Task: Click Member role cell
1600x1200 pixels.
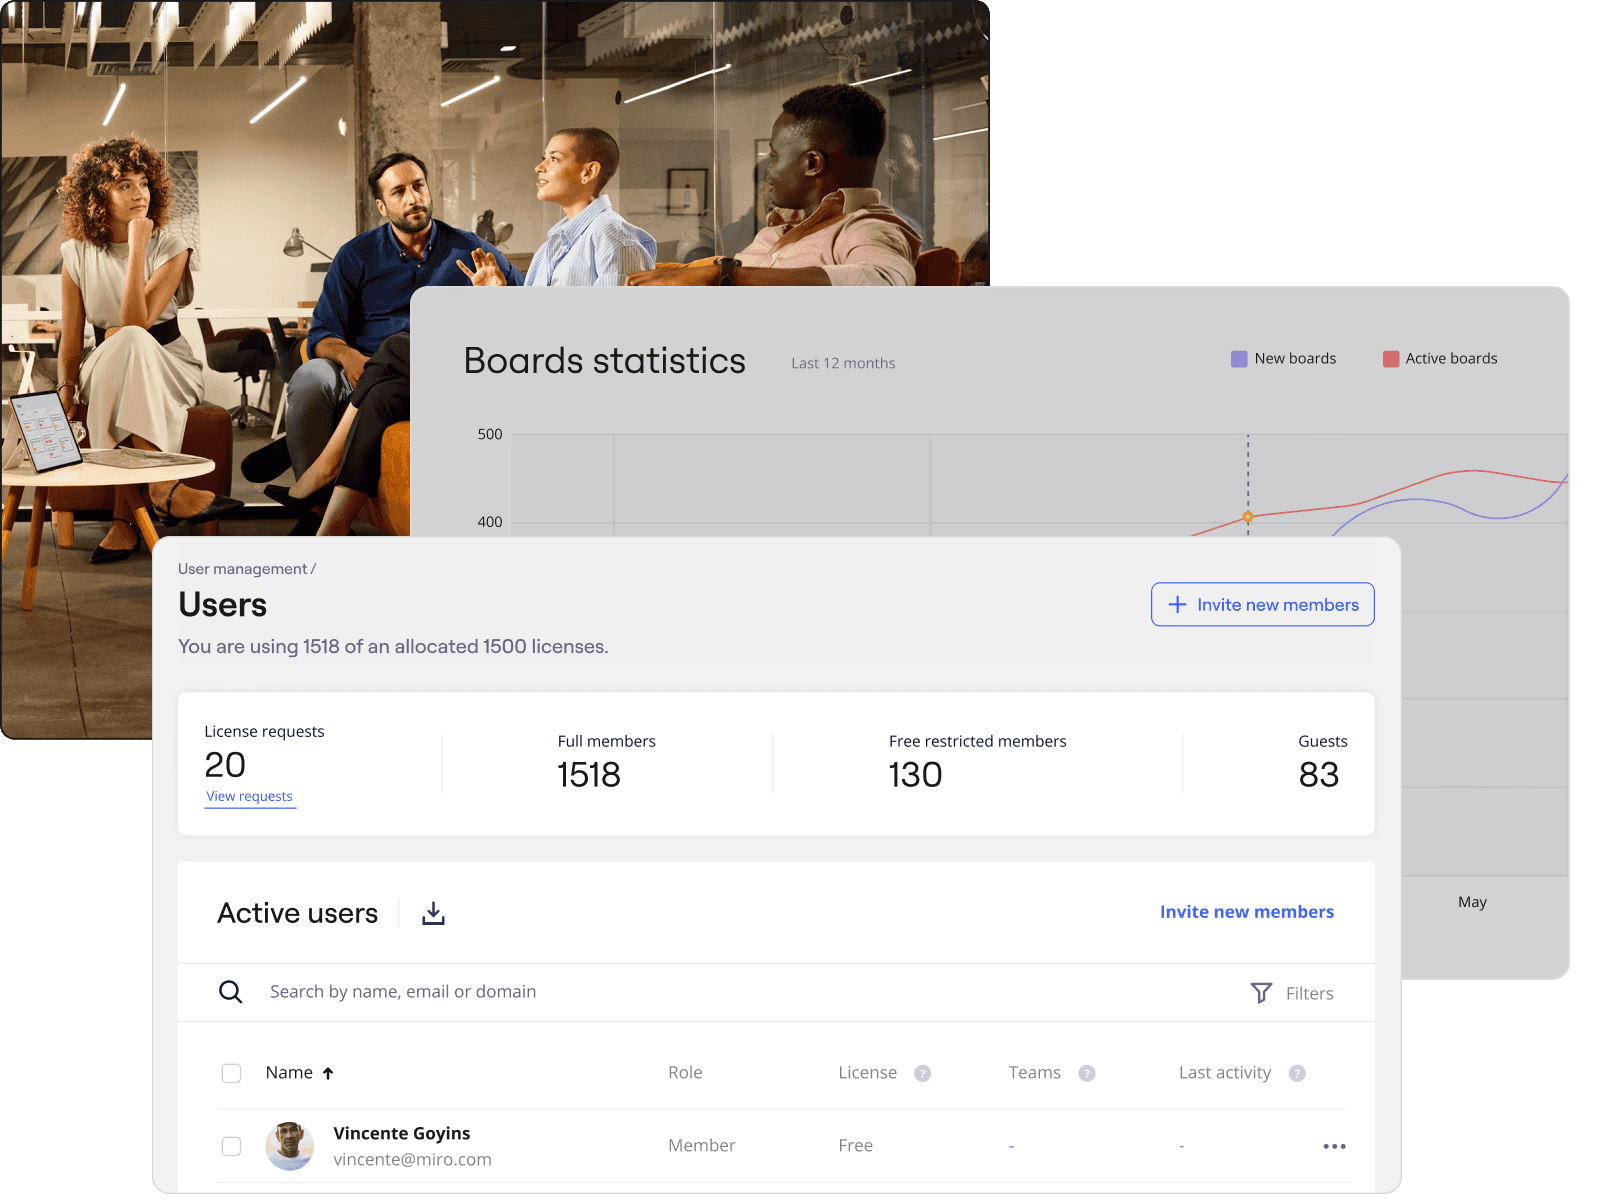Action: 702,1146
